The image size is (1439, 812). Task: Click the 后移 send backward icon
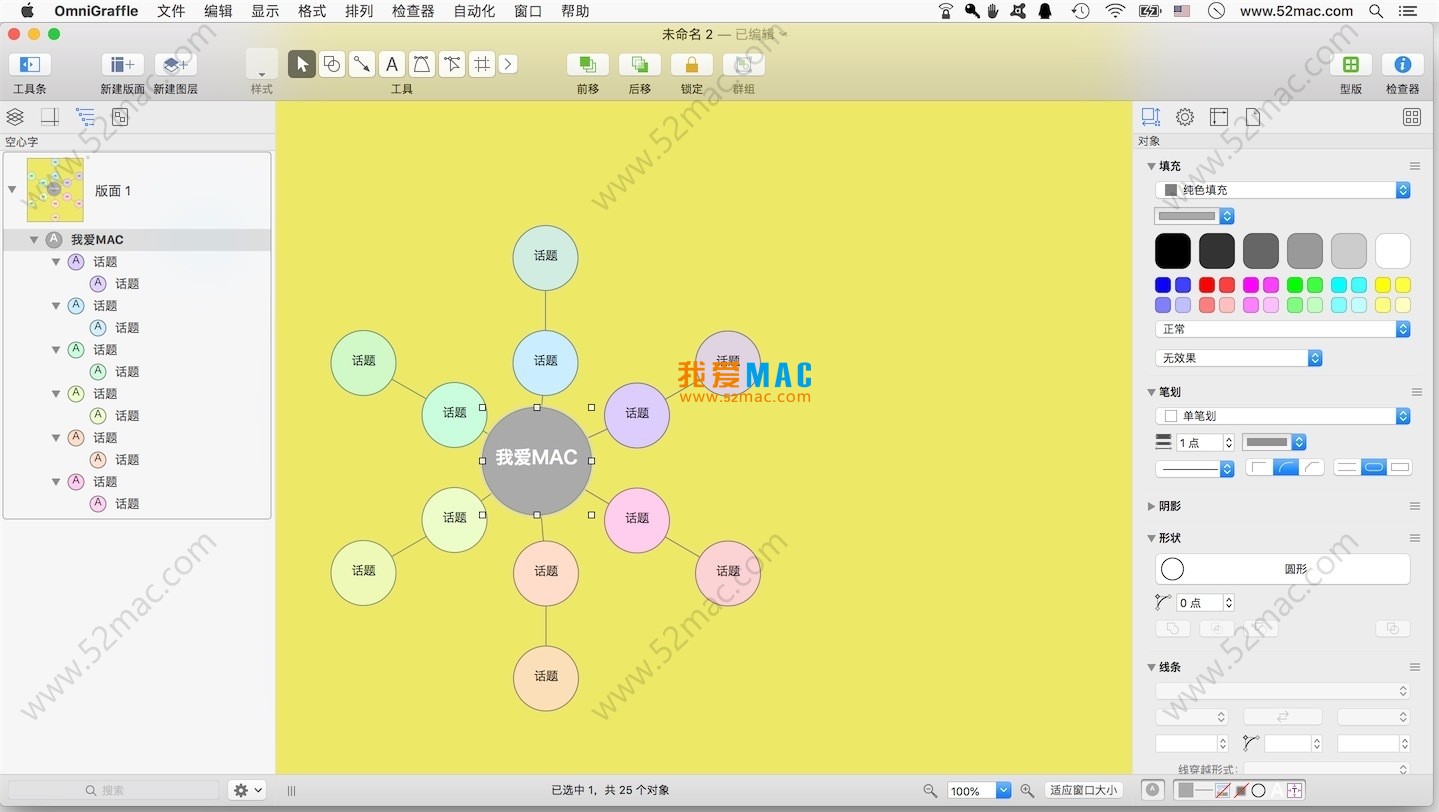[x=640, y=64]
